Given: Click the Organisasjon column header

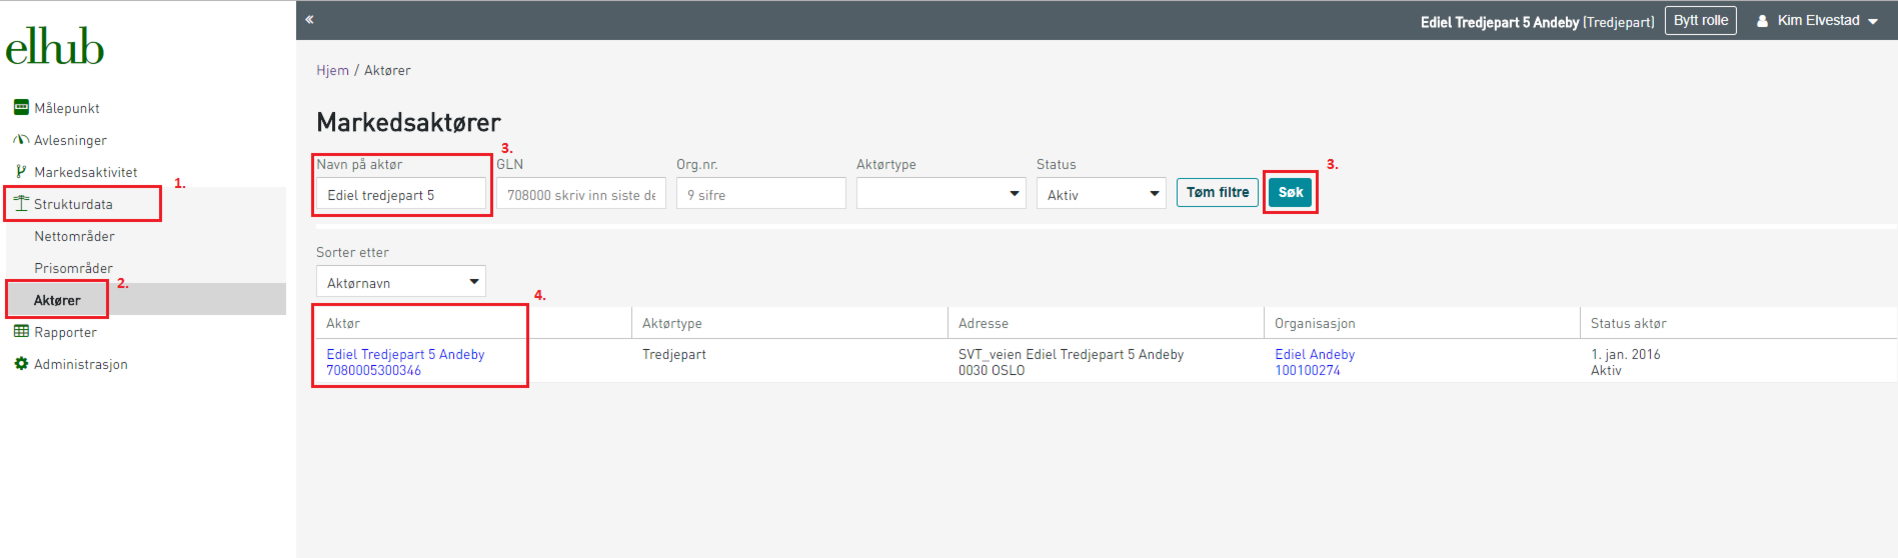Looking at the screenshot, I should click(1314, 323).
